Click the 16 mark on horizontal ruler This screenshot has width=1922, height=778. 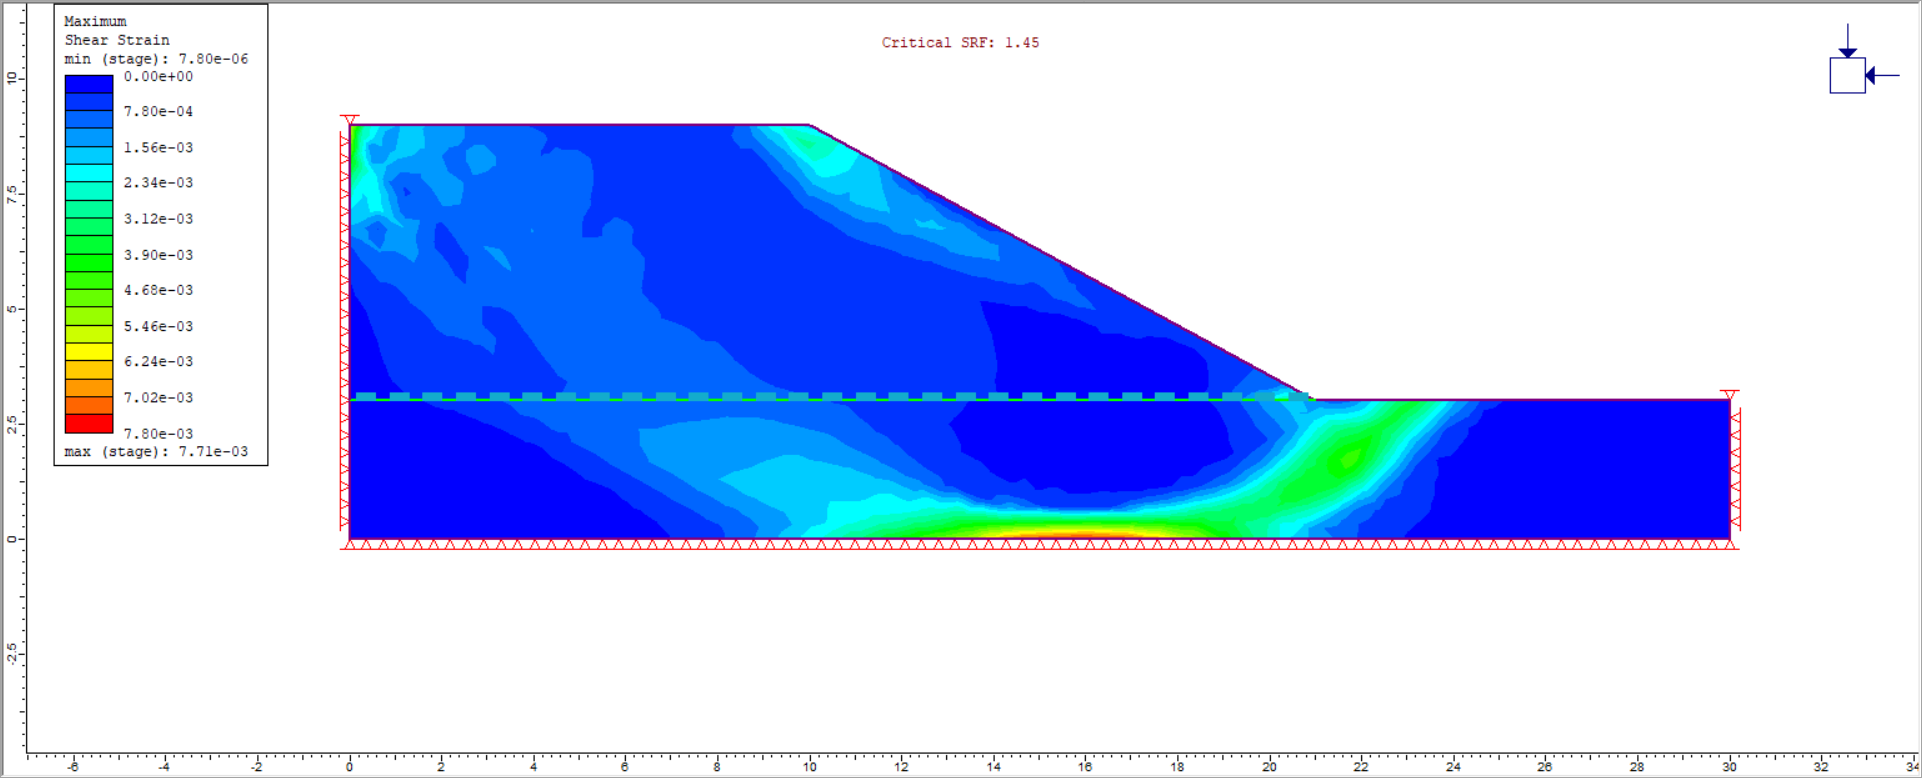pyautogui.click(x=1085, y=767)
